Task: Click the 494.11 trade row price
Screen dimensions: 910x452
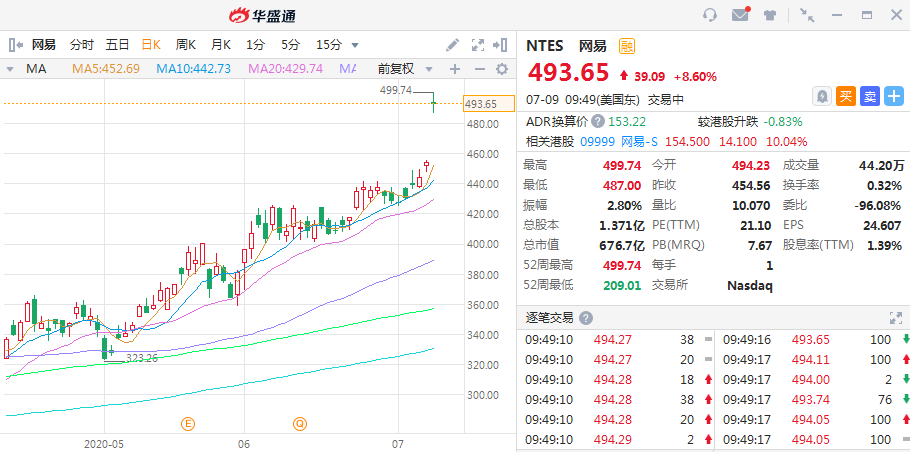Action: [x=811, y=360]
